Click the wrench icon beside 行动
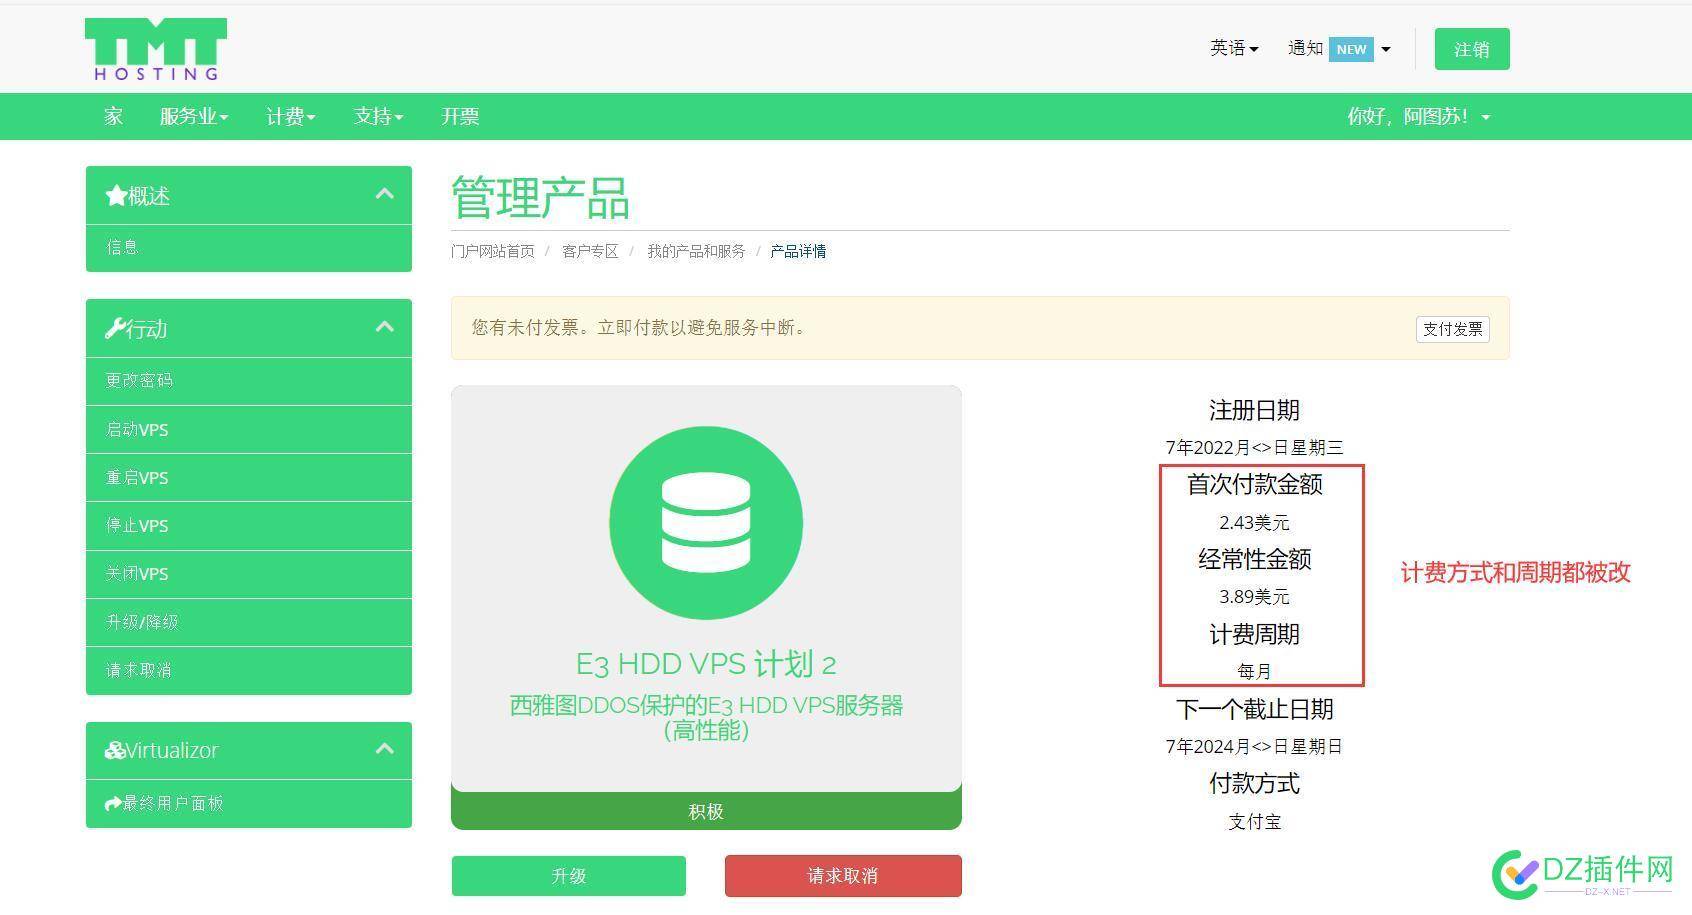 [x=115, y=328]
